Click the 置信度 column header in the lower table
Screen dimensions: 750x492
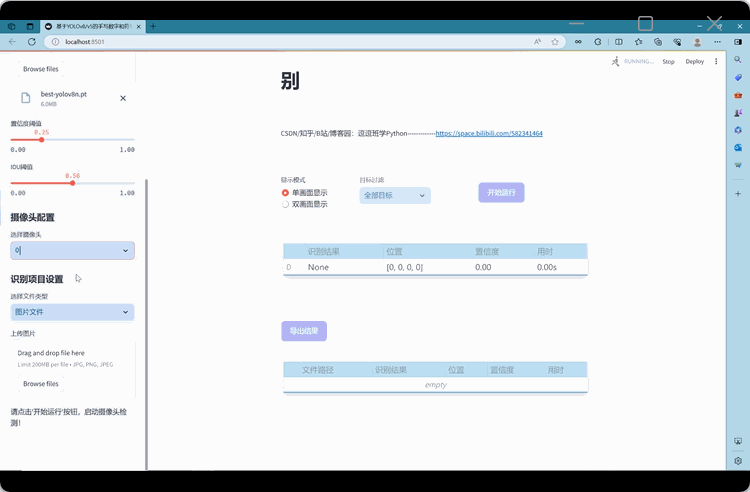point(502,370)
